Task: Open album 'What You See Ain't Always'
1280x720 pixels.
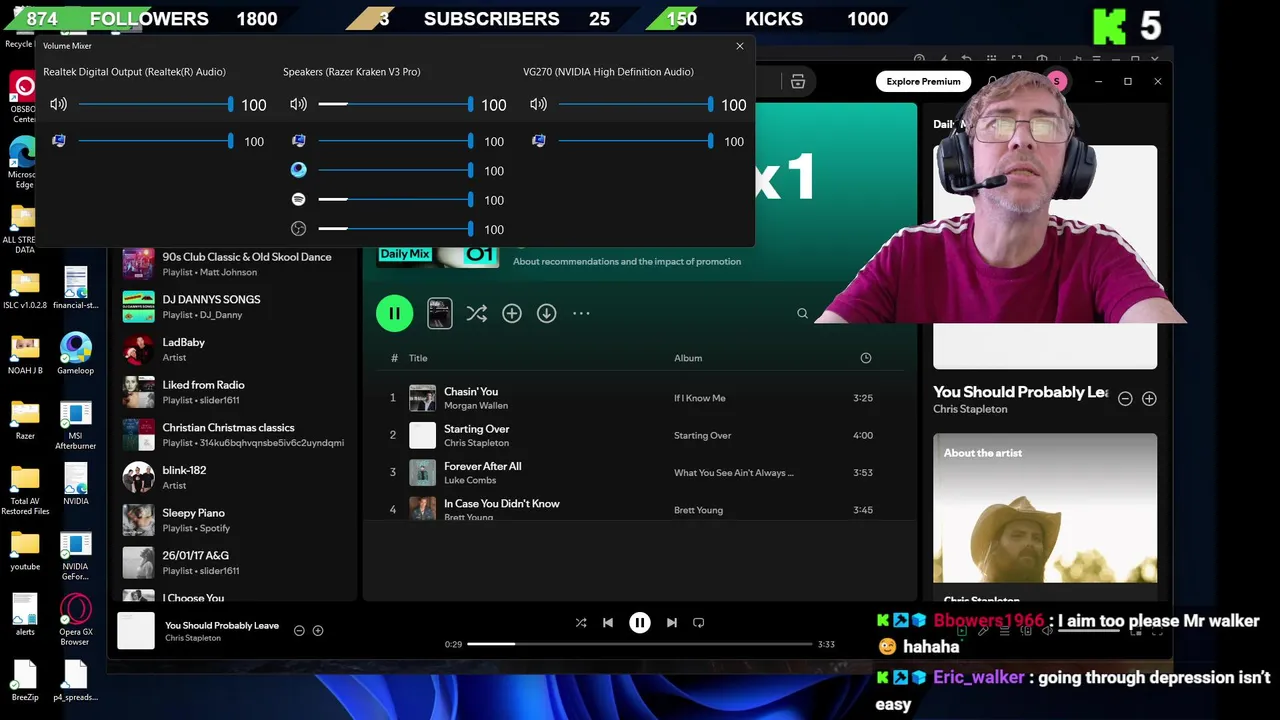Action: [734, 473]
